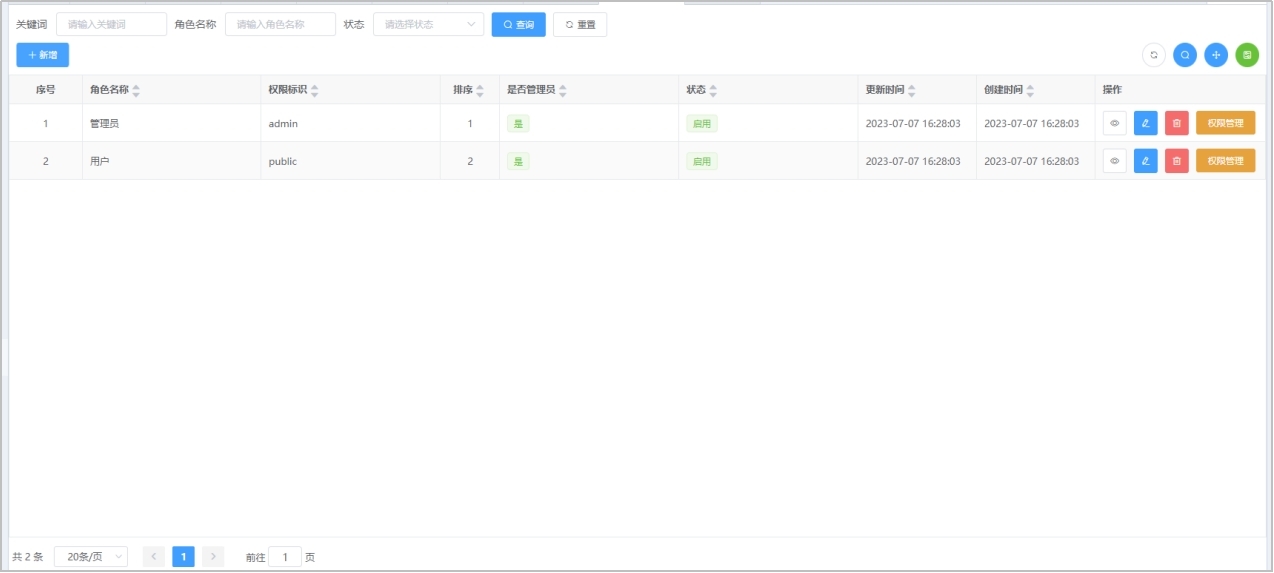Click the circular refresh icon above the table

tap(1153, 55)
